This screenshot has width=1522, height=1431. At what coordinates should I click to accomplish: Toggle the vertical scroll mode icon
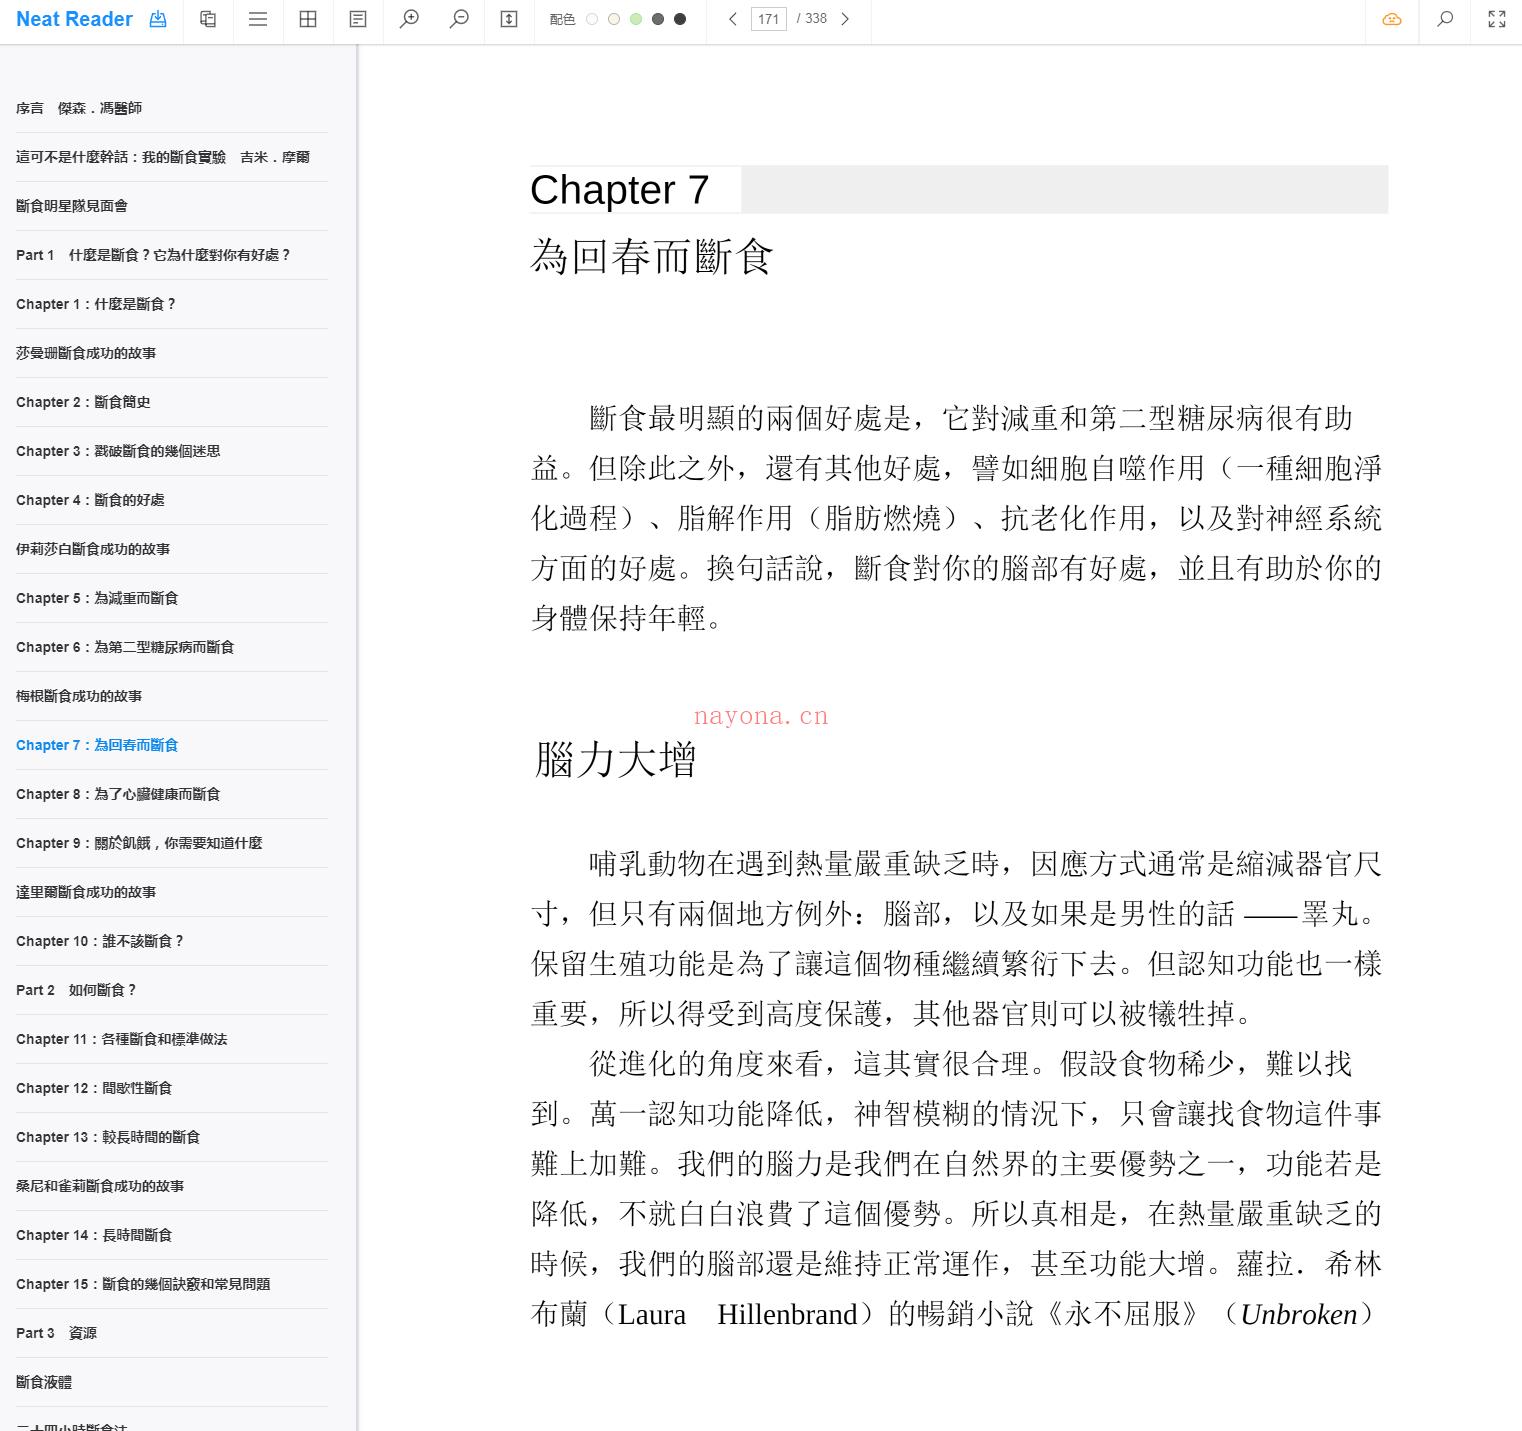509,19
